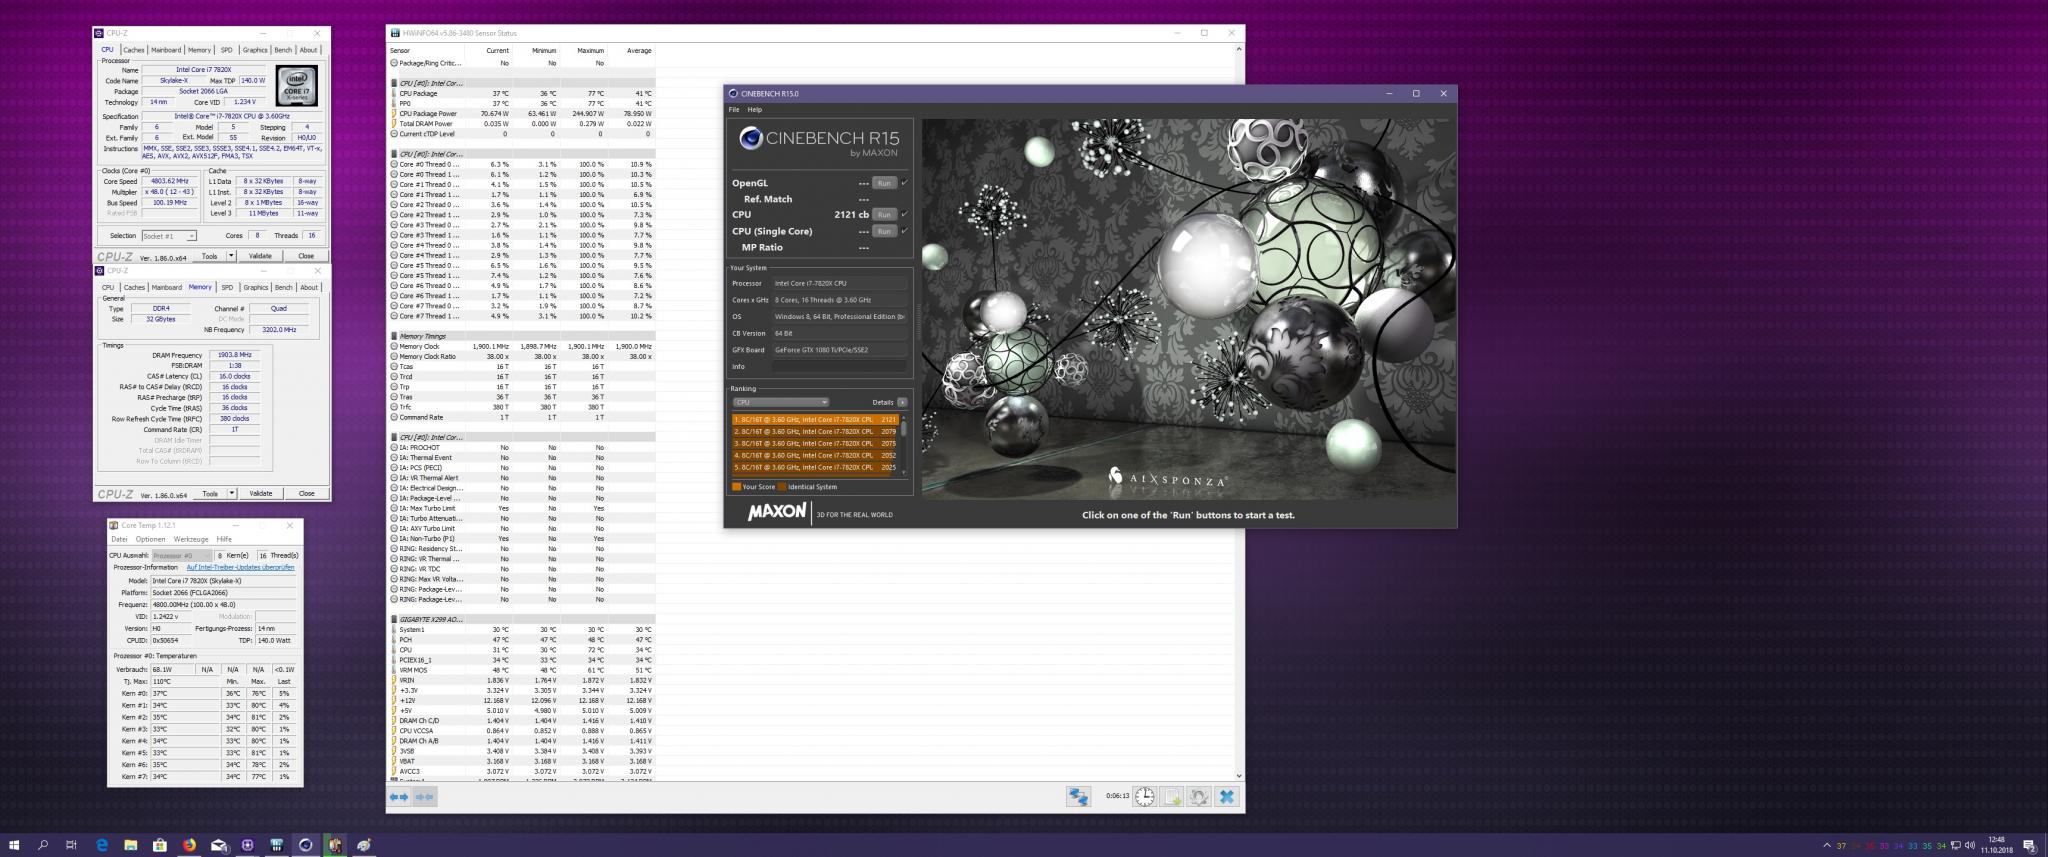
Task: Click HWiNFO collapse columns arrows icon
Action: tap(424, 796)
